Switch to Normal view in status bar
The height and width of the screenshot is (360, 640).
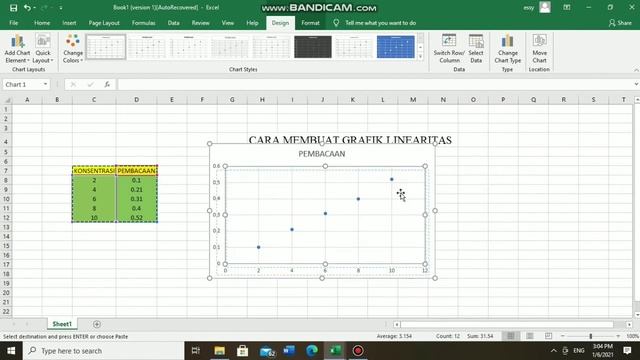pos(510,336)
